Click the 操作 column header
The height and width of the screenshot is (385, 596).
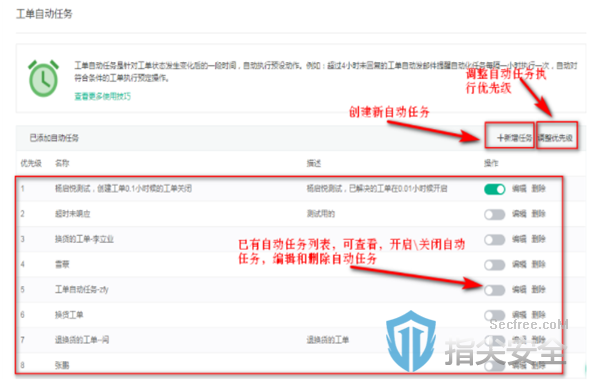coord(491,163)
